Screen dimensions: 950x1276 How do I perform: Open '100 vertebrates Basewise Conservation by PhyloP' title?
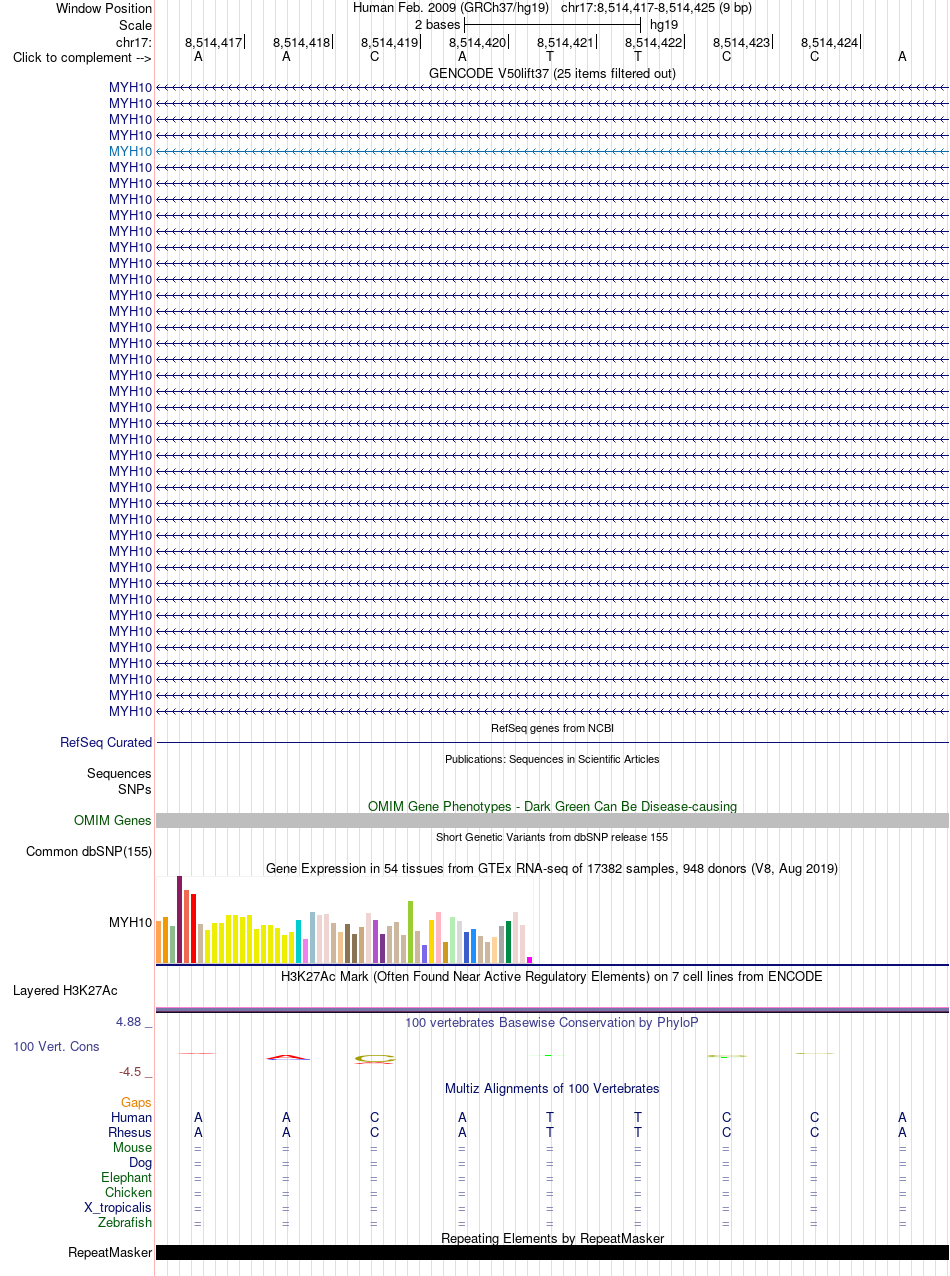[552, 1023]
